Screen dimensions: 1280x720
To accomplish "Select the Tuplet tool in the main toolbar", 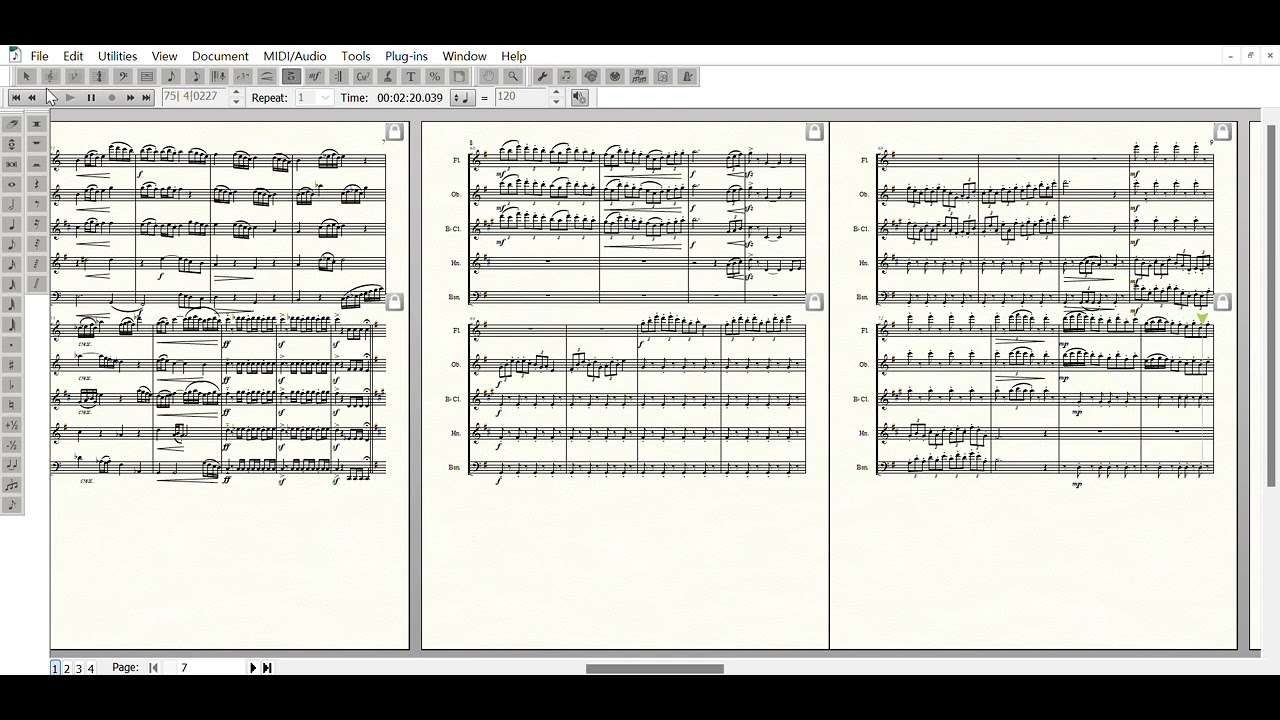I will pos(243,76).
